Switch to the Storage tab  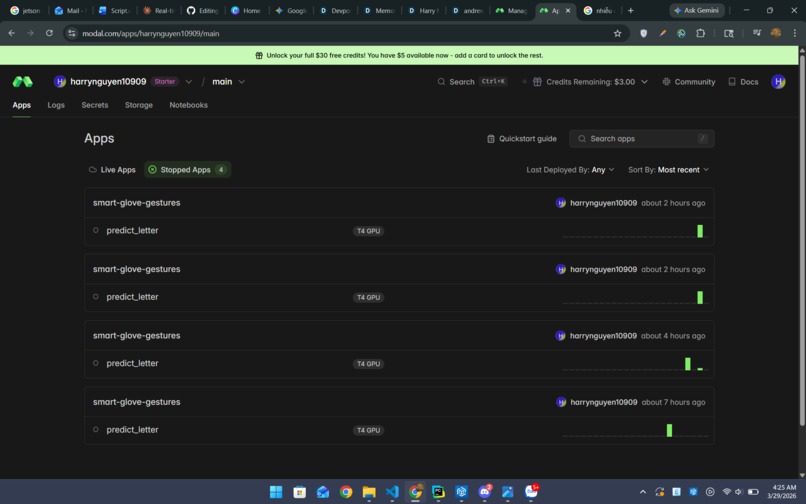[139, 105]
